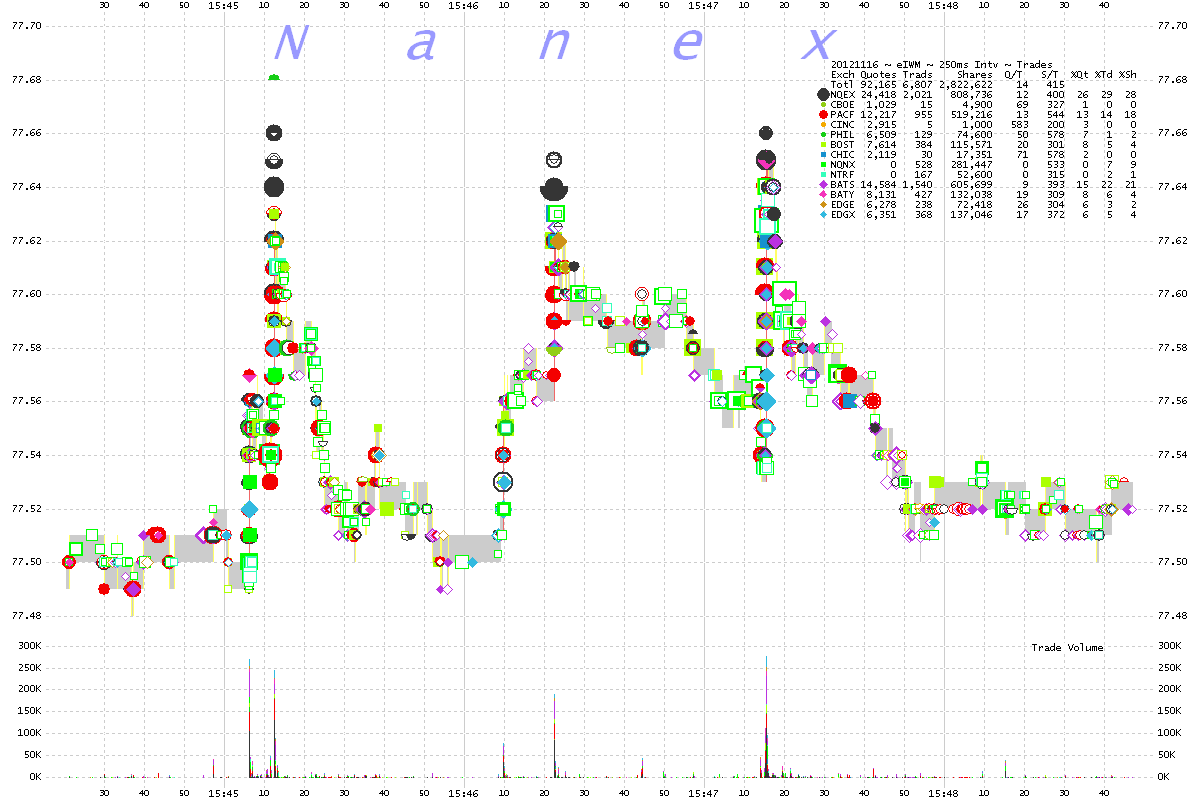The image size is (1200, 800).
Task: Click the BATY pink diamond legend marker
Action: (x=823, y=194)
